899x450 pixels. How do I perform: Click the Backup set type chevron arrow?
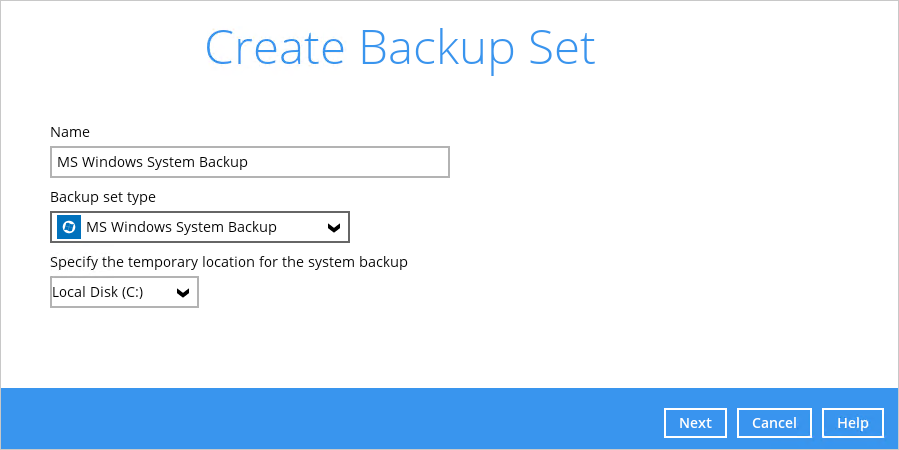pyautogui.click(x=334, y=228)
